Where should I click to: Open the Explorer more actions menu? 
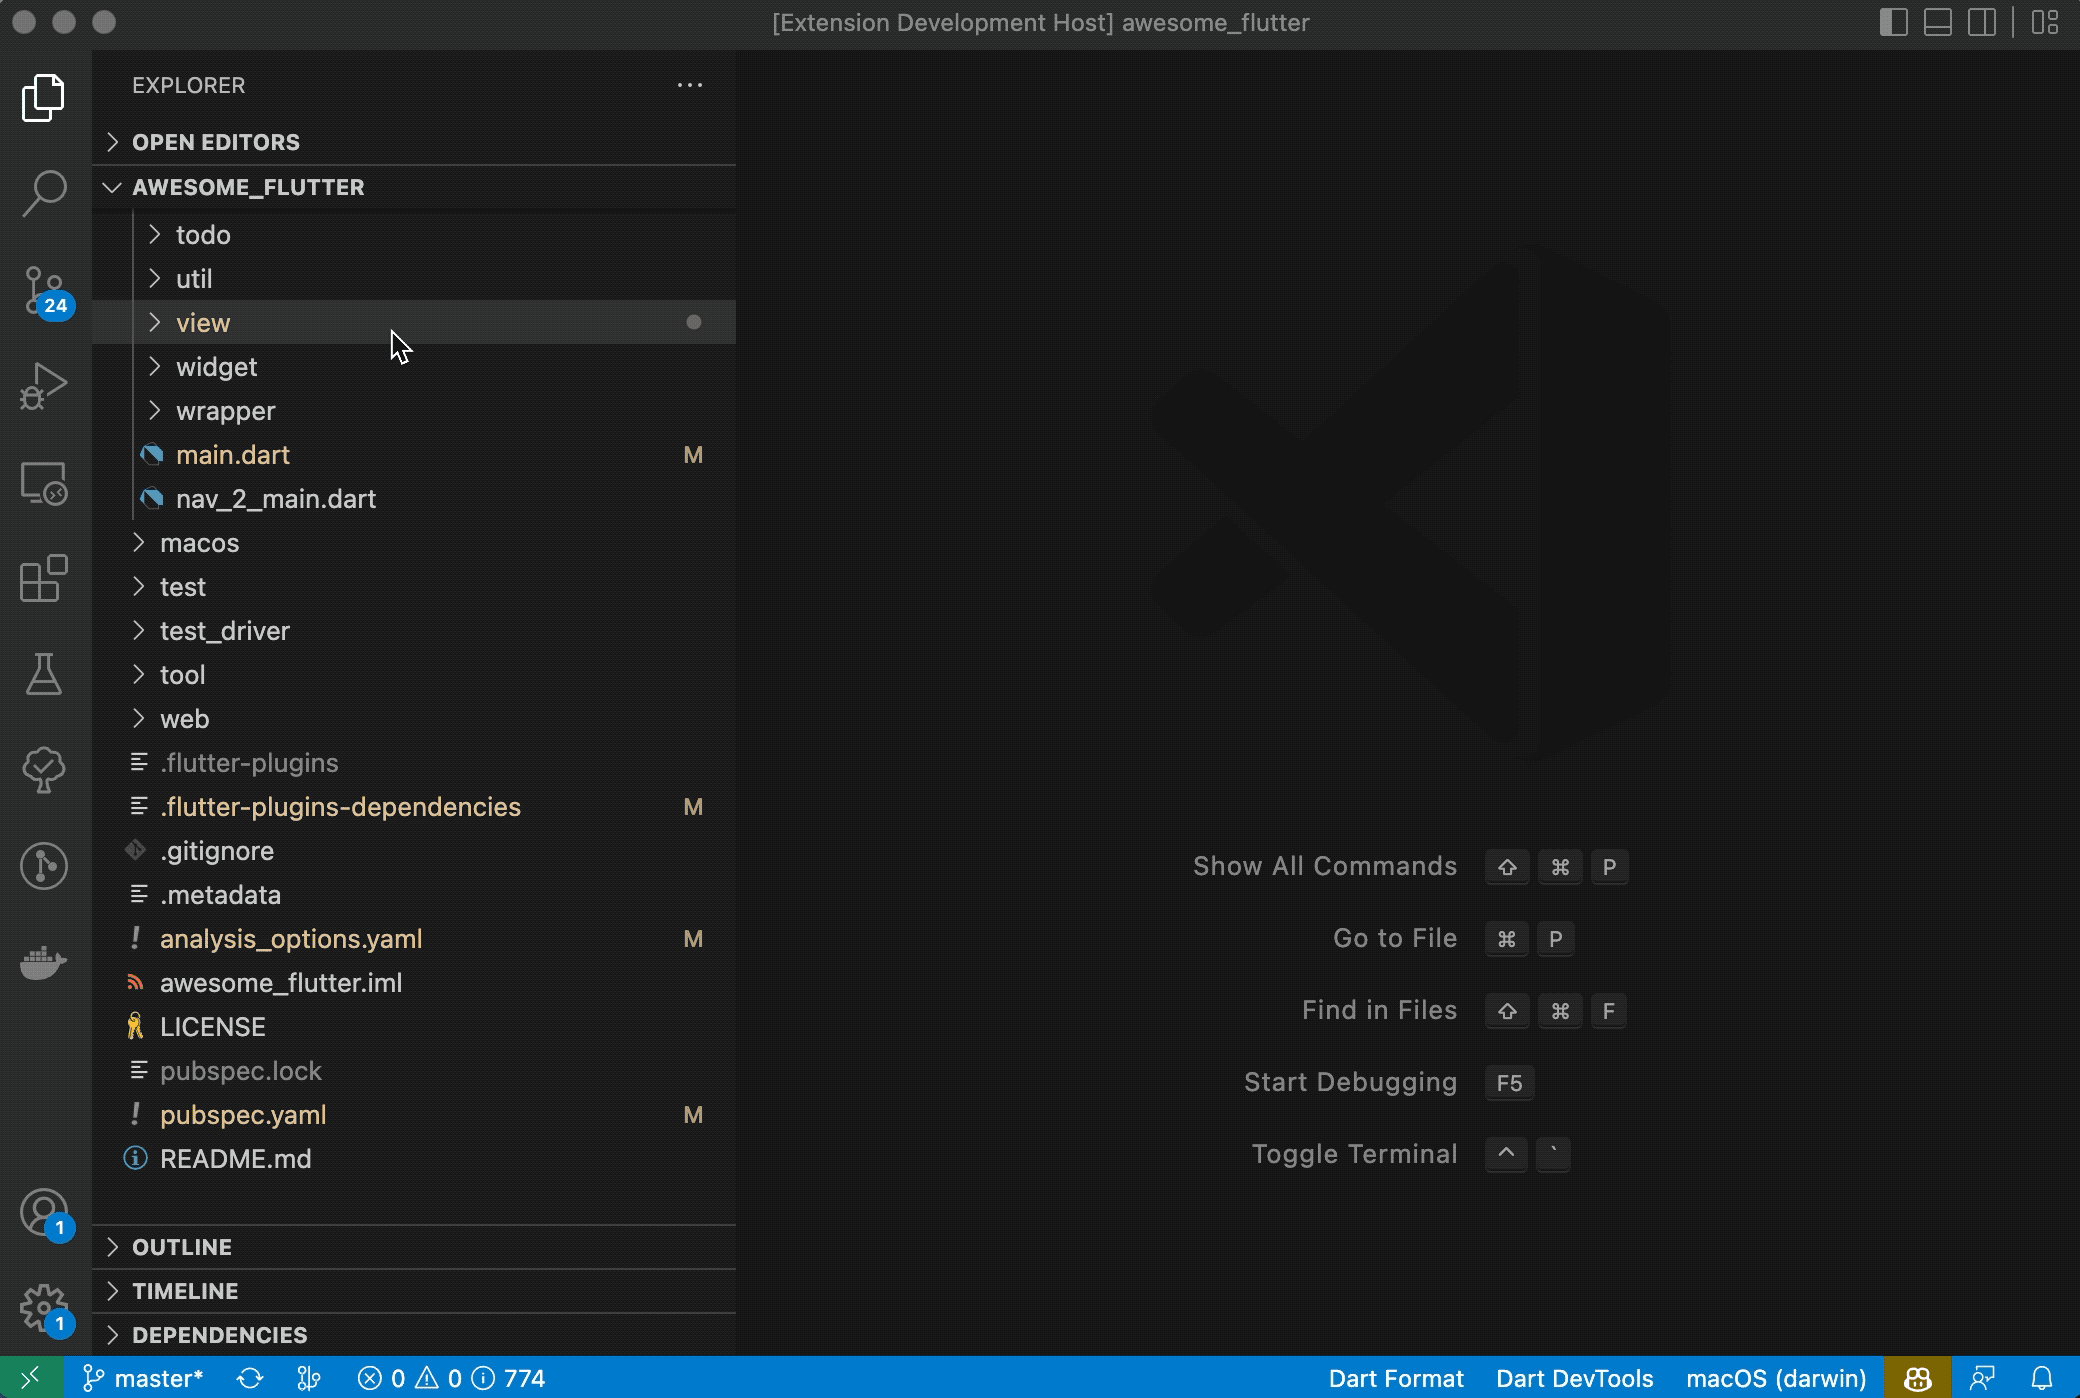point(690,85)
